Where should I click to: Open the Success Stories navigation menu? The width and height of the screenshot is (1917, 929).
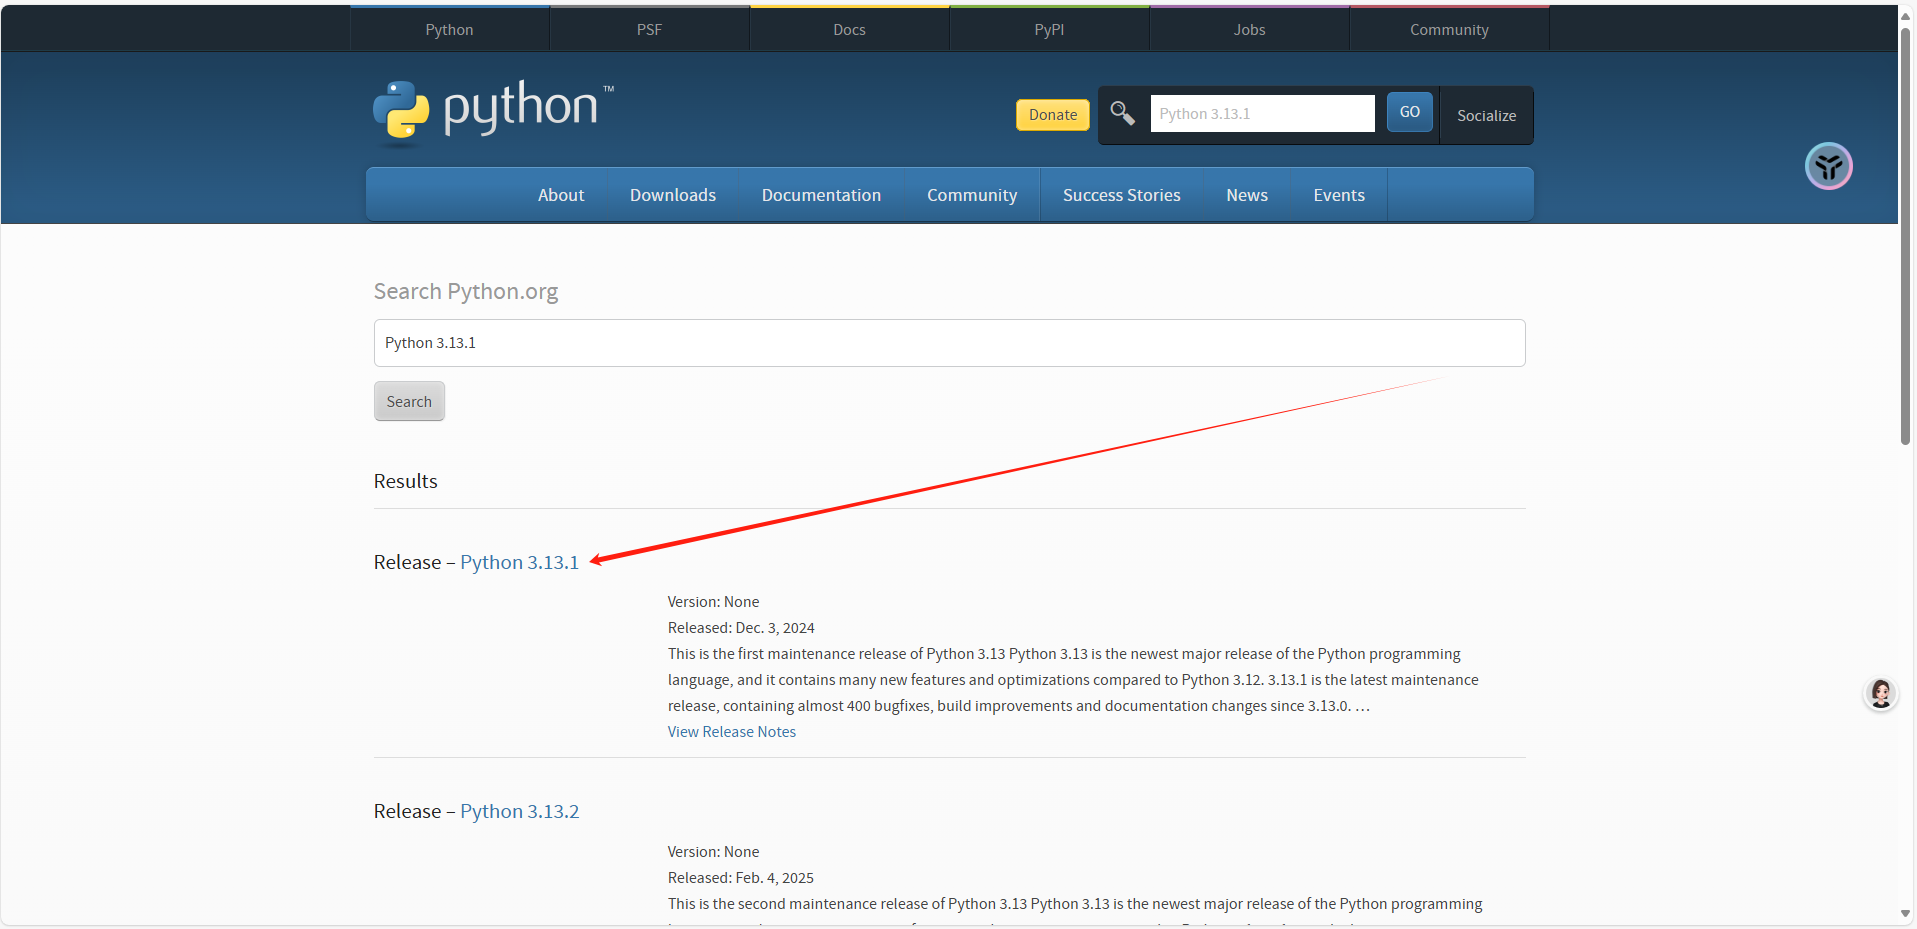[x=1121, y=195]
